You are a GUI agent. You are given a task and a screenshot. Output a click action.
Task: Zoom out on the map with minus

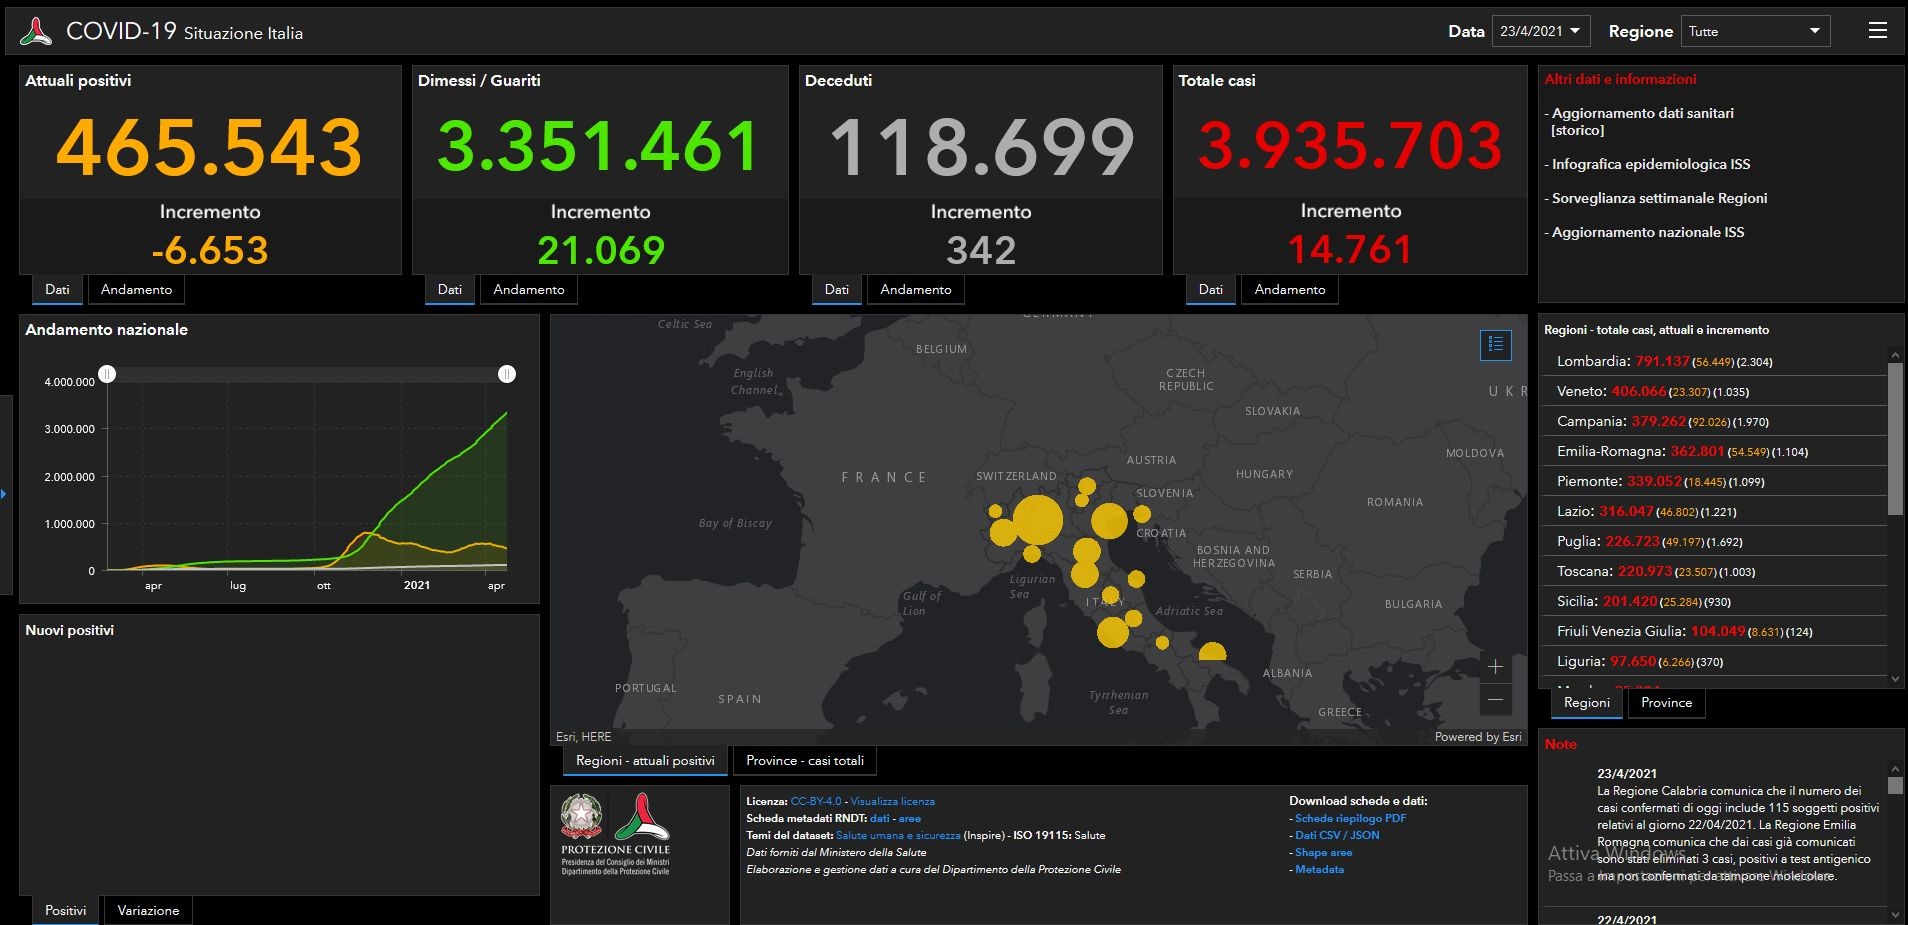[x=1495, y=700]
